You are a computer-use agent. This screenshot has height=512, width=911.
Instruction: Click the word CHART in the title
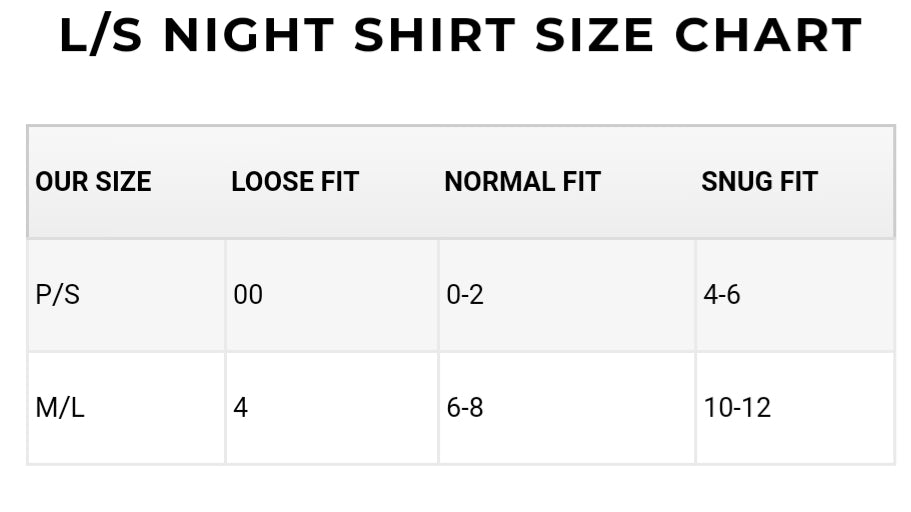coord(768,36)
